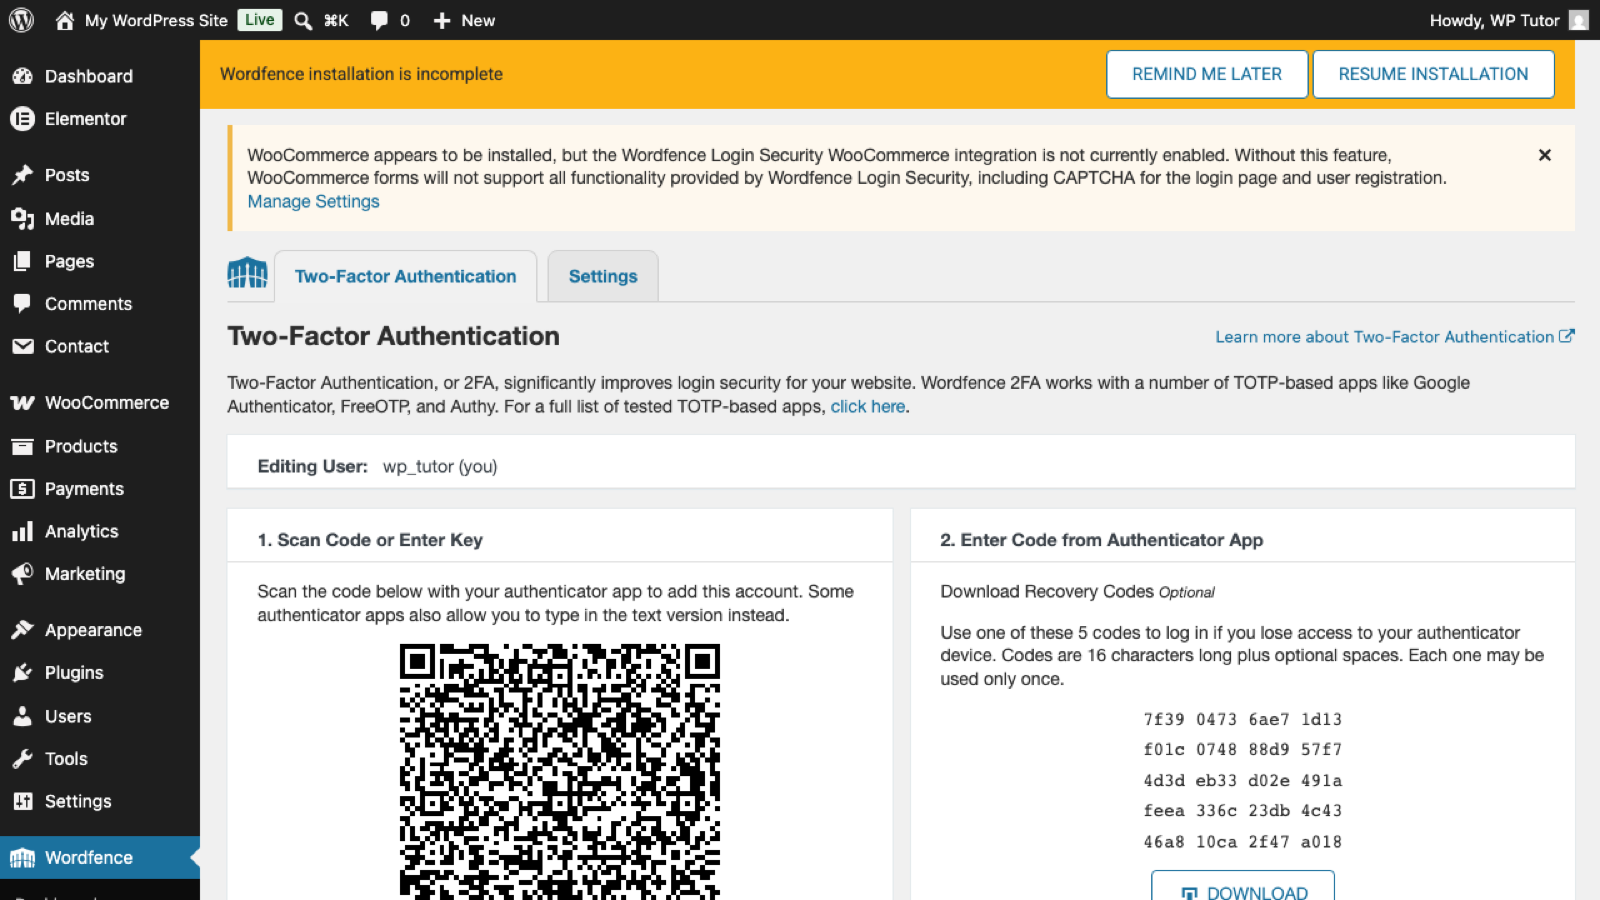1600x900 pixels.
Task: Open the WordPress logo menu
Action: [21, 20]
